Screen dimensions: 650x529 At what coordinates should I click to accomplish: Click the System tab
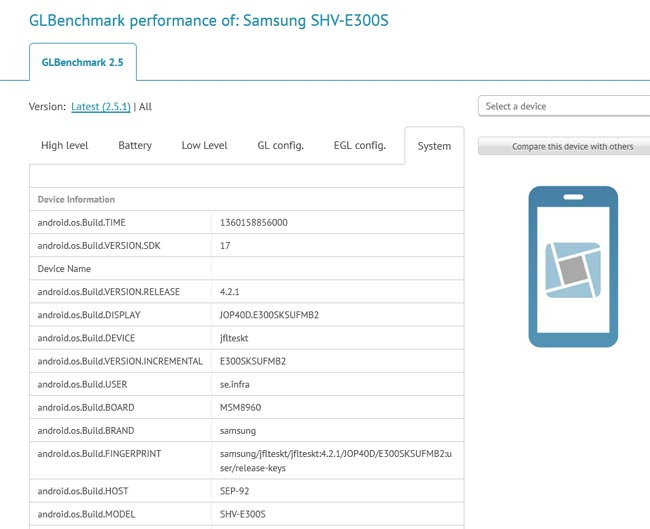[x=434, y=146]
